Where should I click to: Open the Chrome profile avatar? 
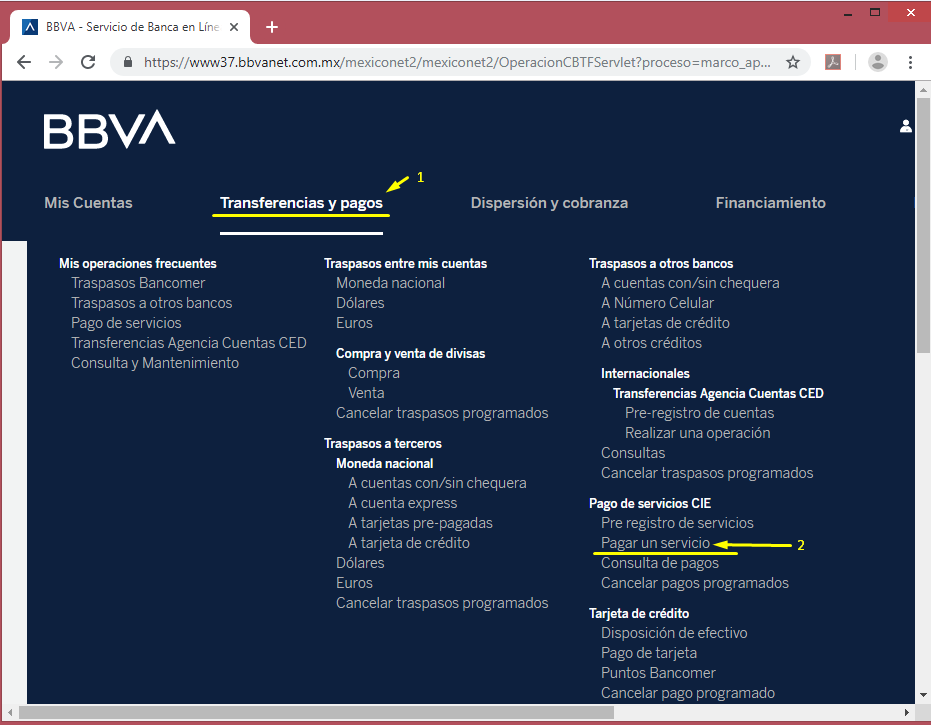click(x=878, y=62)
